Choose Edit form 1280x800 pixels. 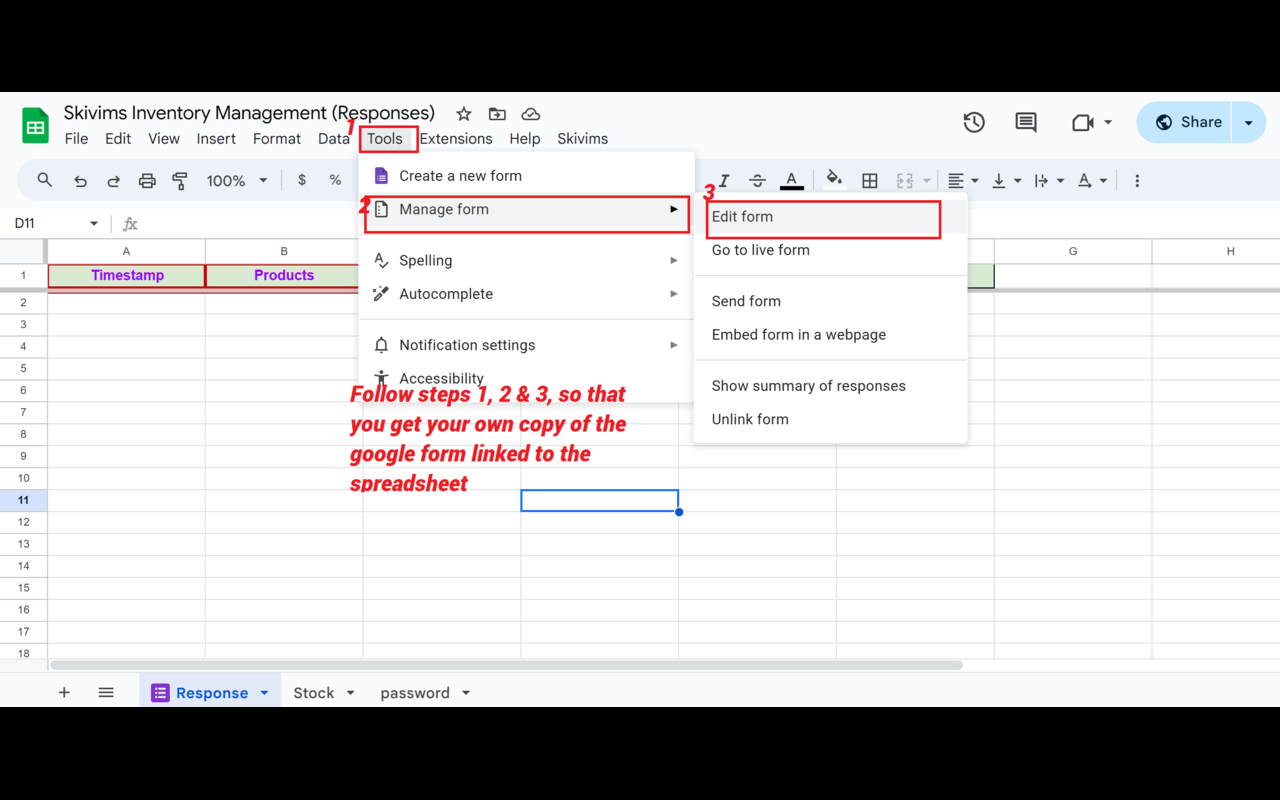pos(830,217)
